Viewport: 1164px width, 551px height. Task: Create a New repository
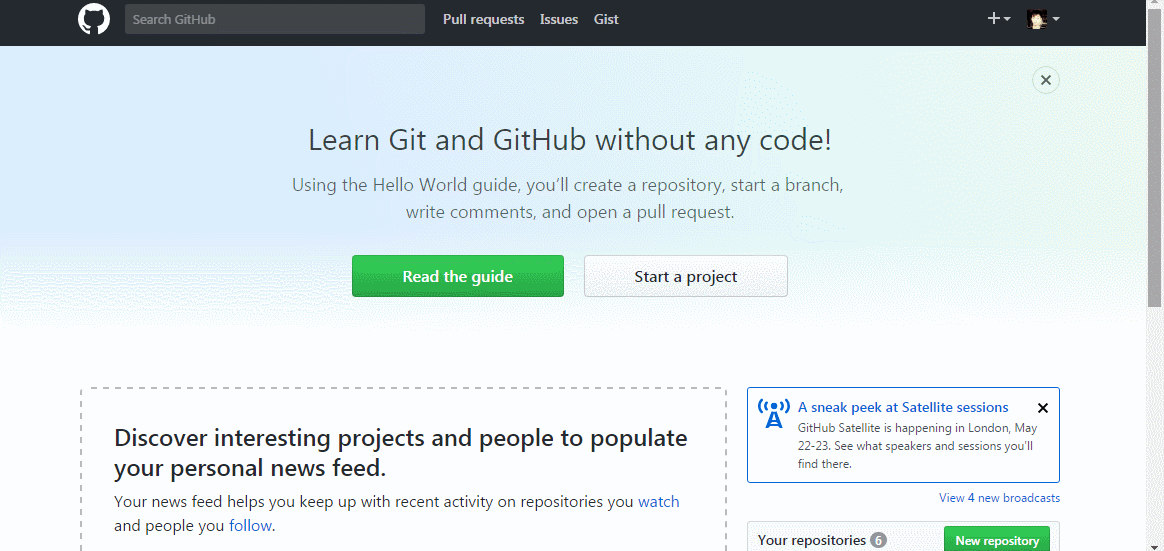tap(997, 540)
